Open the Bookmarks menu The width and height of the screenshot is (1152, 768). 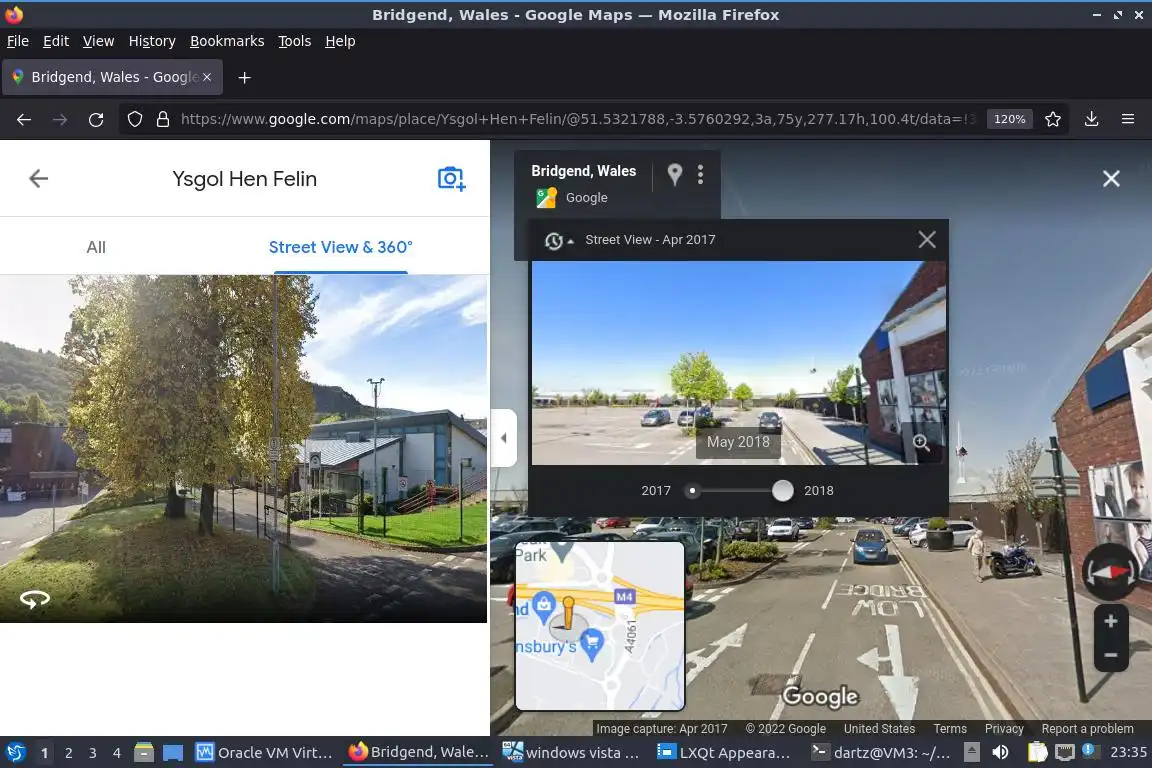coord(227,41)
